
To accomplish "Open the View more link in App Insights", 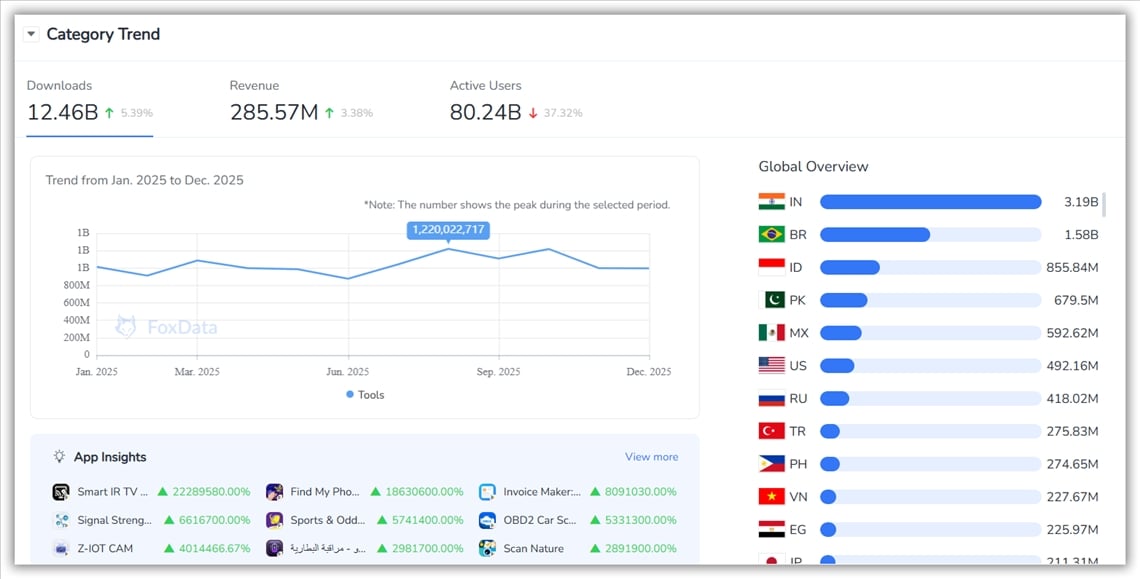I will click(651, 457).
